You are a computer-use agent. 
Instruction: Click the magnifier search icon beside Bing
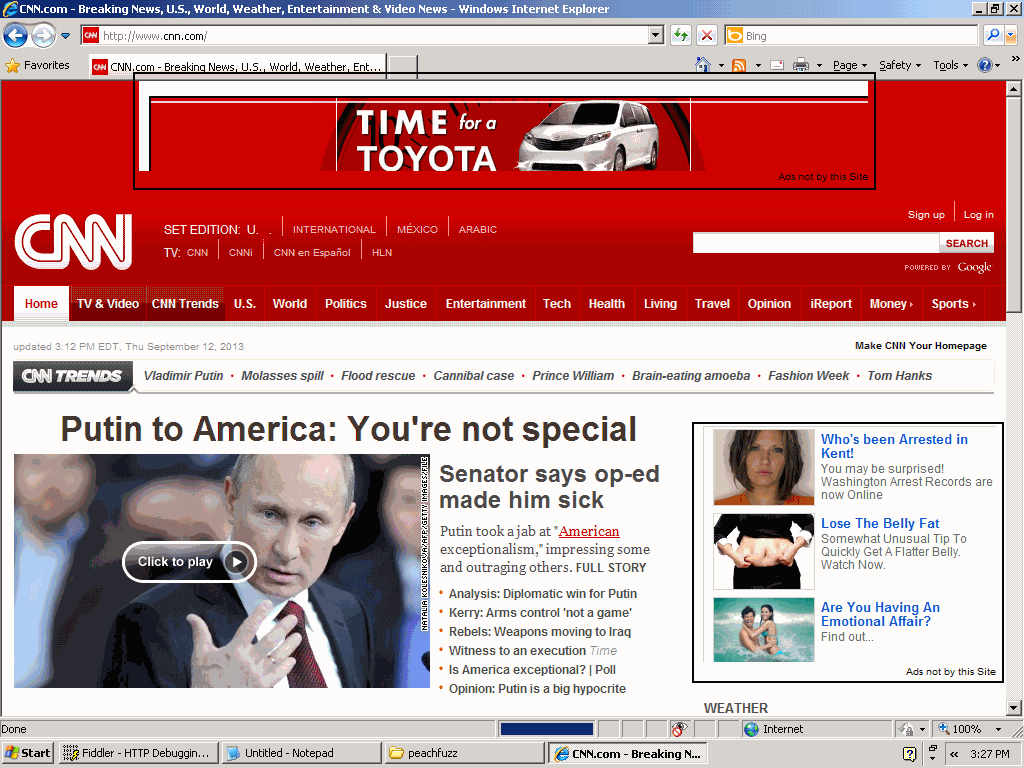(993, 35)
